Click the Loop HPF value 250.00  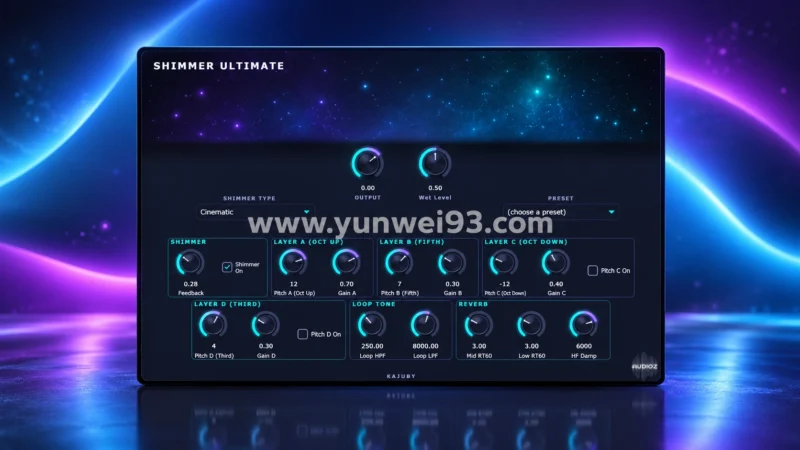point(372,346)
